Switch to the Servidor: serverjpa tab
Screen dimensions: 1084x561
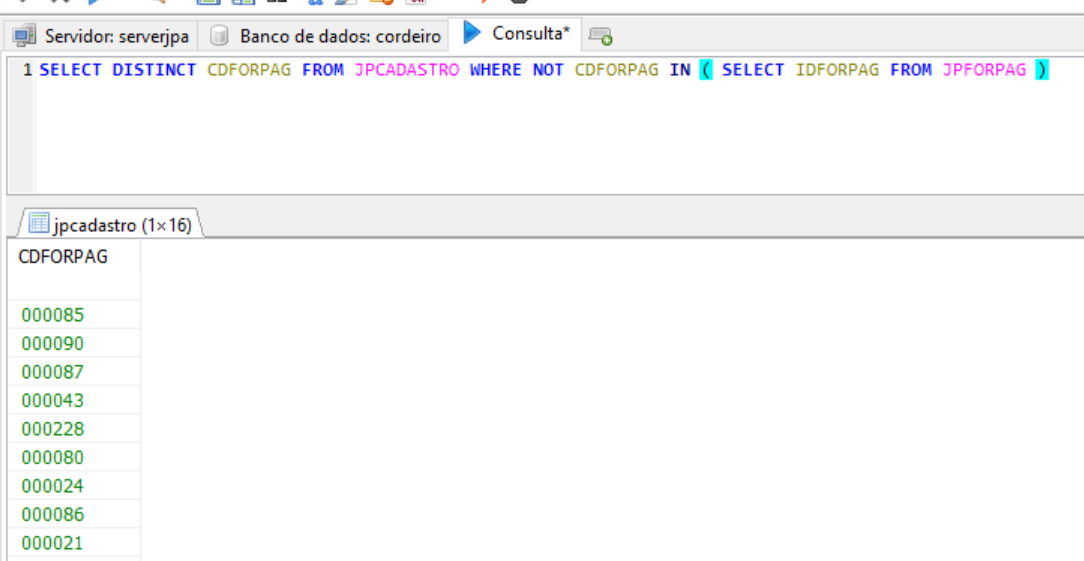[x=101, y=36]
